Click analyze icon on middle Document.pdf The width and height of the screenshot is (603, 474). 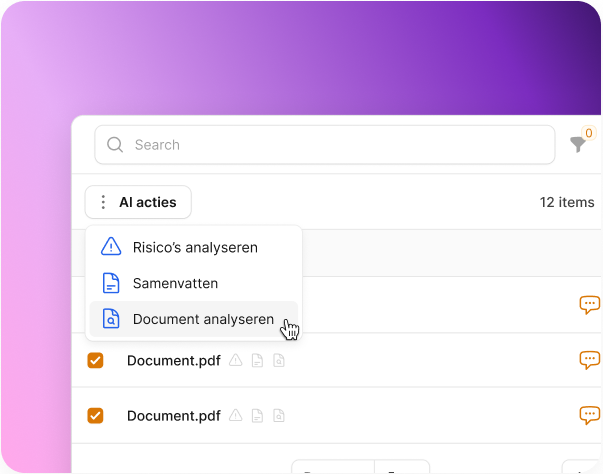tap(279, 361)
